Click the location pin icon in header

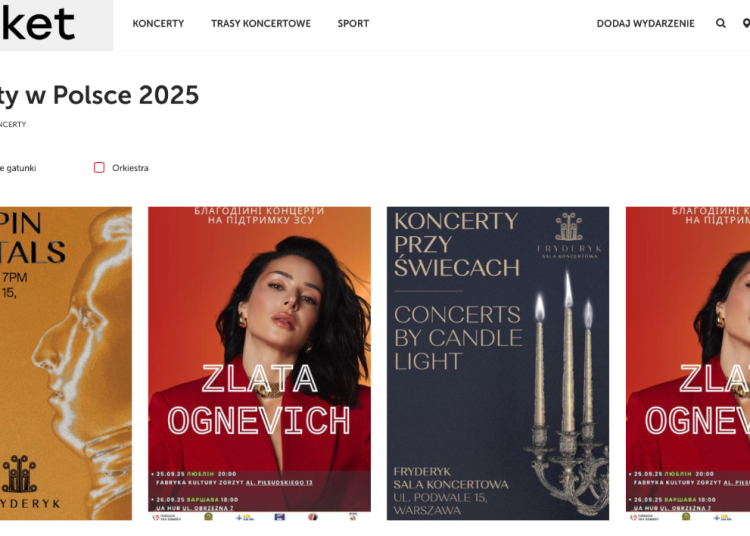(x=746, y=23)
